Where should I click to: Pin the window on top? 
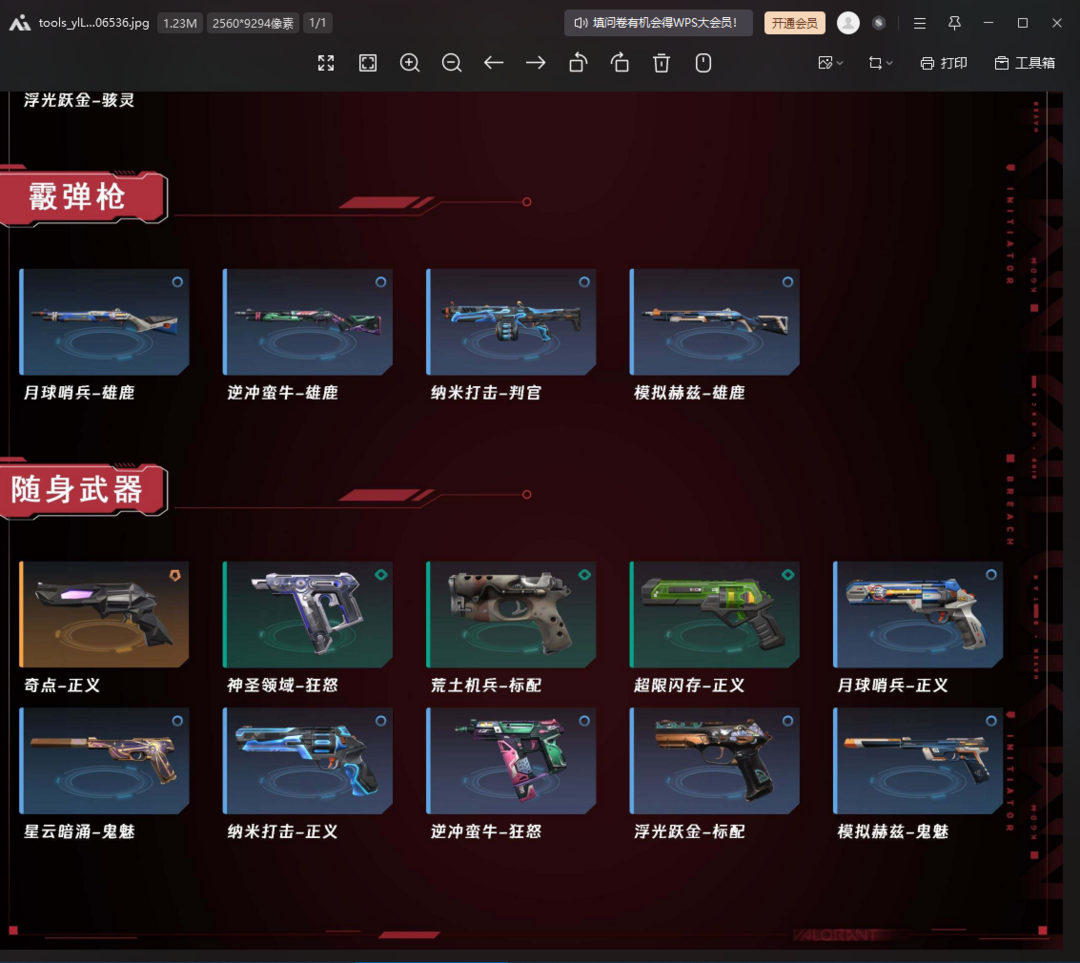(954, 23)
